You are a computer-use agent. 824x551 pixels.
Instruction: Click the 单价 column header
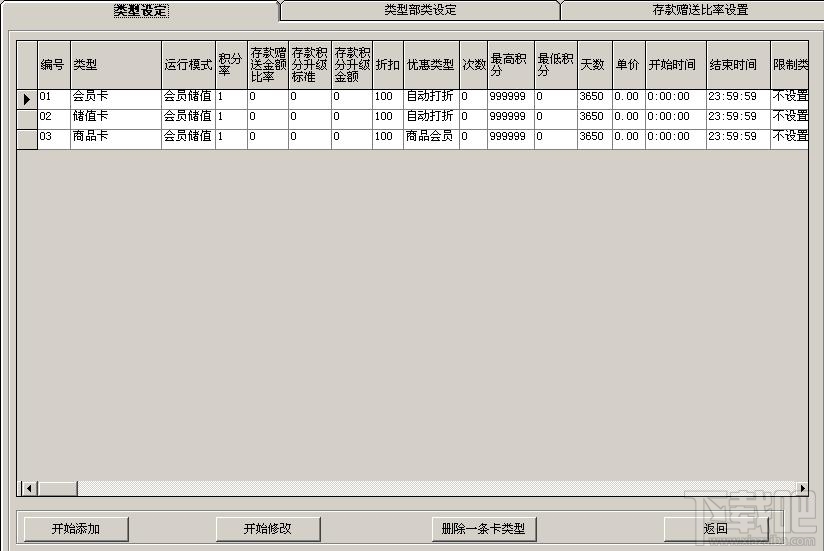629,65
